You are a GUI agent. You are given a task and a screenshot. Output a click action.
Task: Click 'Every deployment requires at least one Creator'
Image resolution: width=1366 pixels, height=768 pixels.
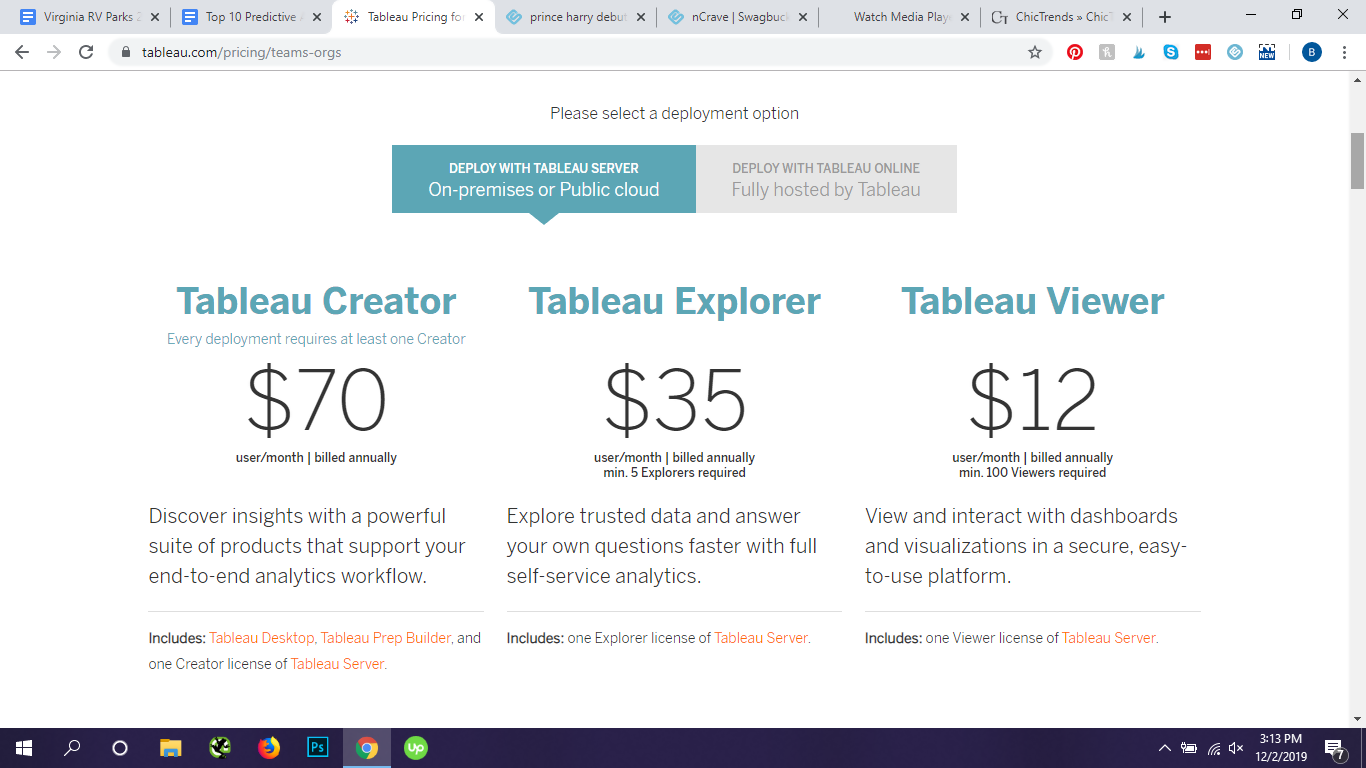316,339
